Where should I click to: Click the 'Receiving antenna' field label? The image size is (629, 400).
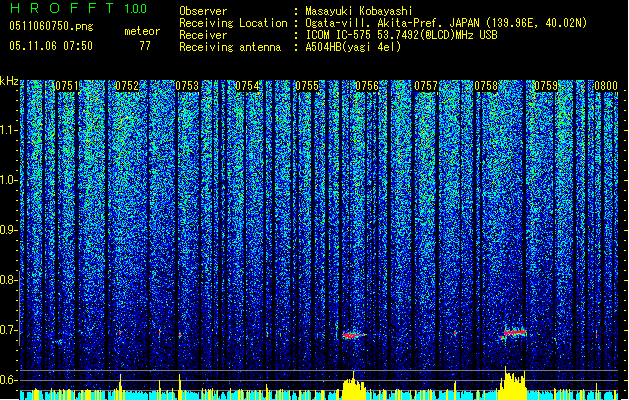[230, 47]
